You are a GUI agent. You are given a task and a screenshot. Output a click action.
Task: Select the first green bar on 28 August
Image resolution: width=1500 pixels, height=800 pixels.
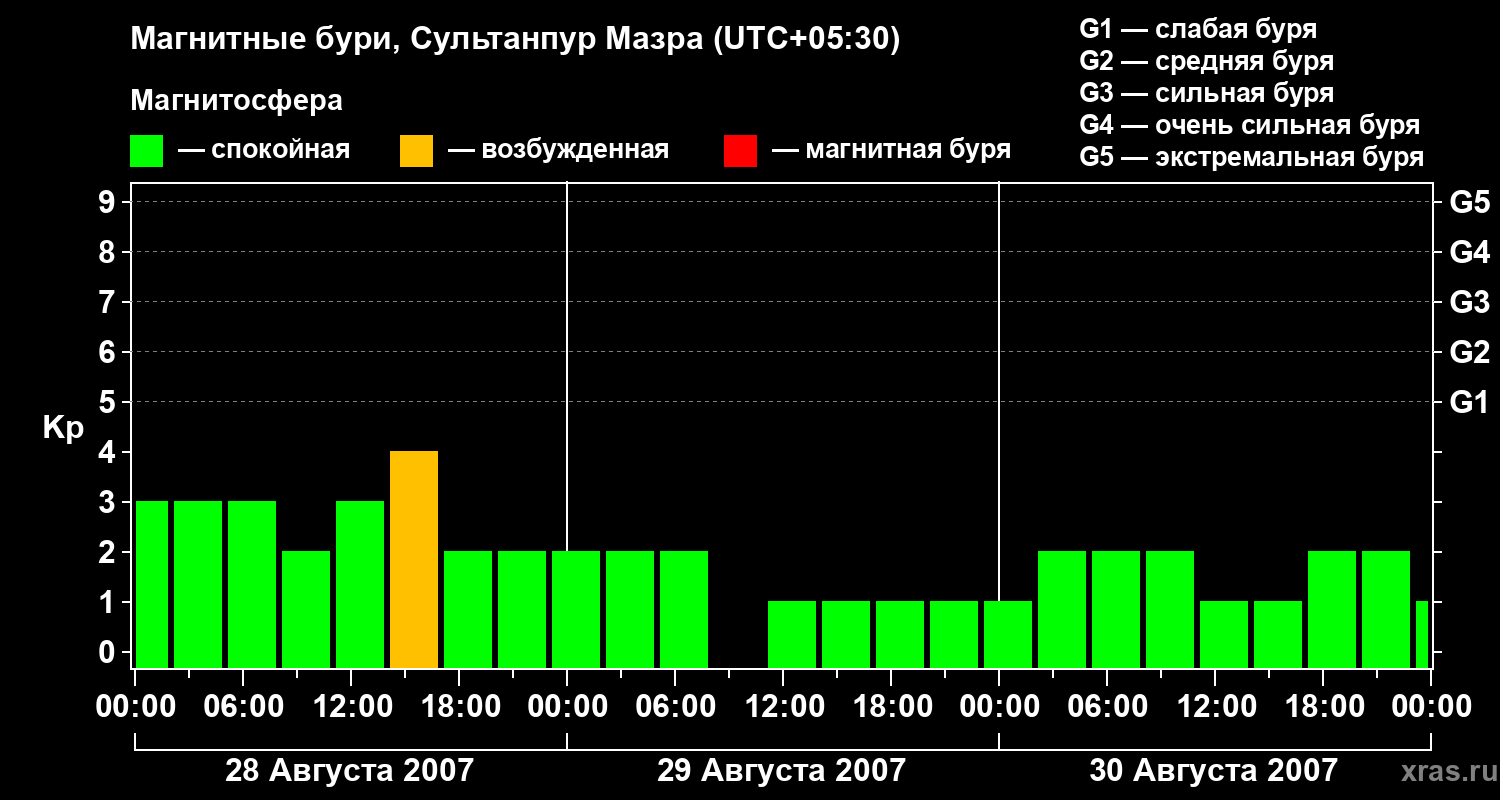pos(152,584)
